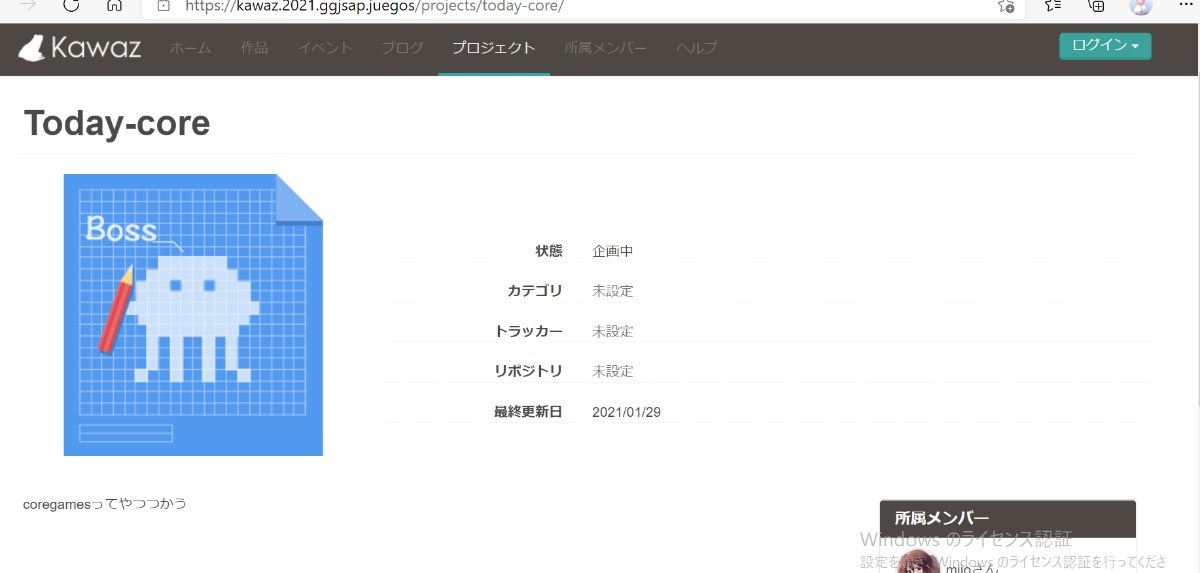The height and width of the screenshot is (573, 1200).
Task: View site info icon beside the URL
Action: [x=164, y=5]
